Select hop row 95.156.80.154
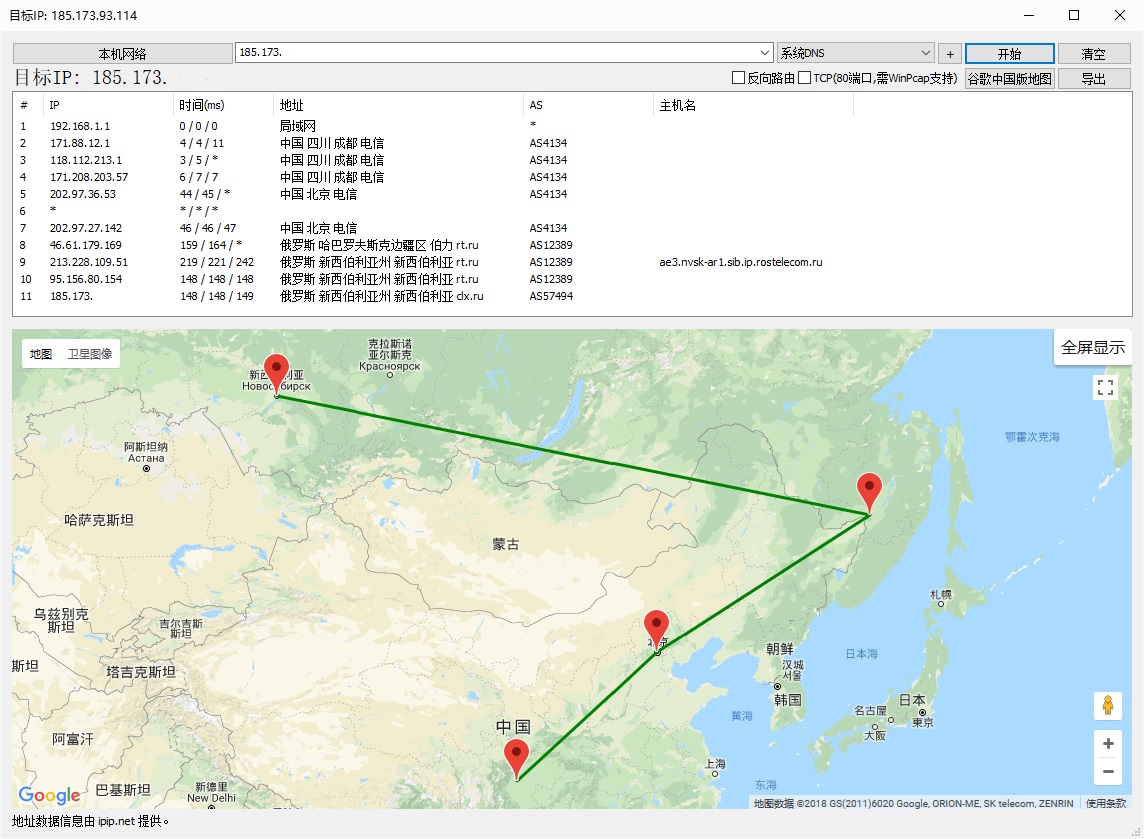1144x839 pixels. (x=572, y=279)
